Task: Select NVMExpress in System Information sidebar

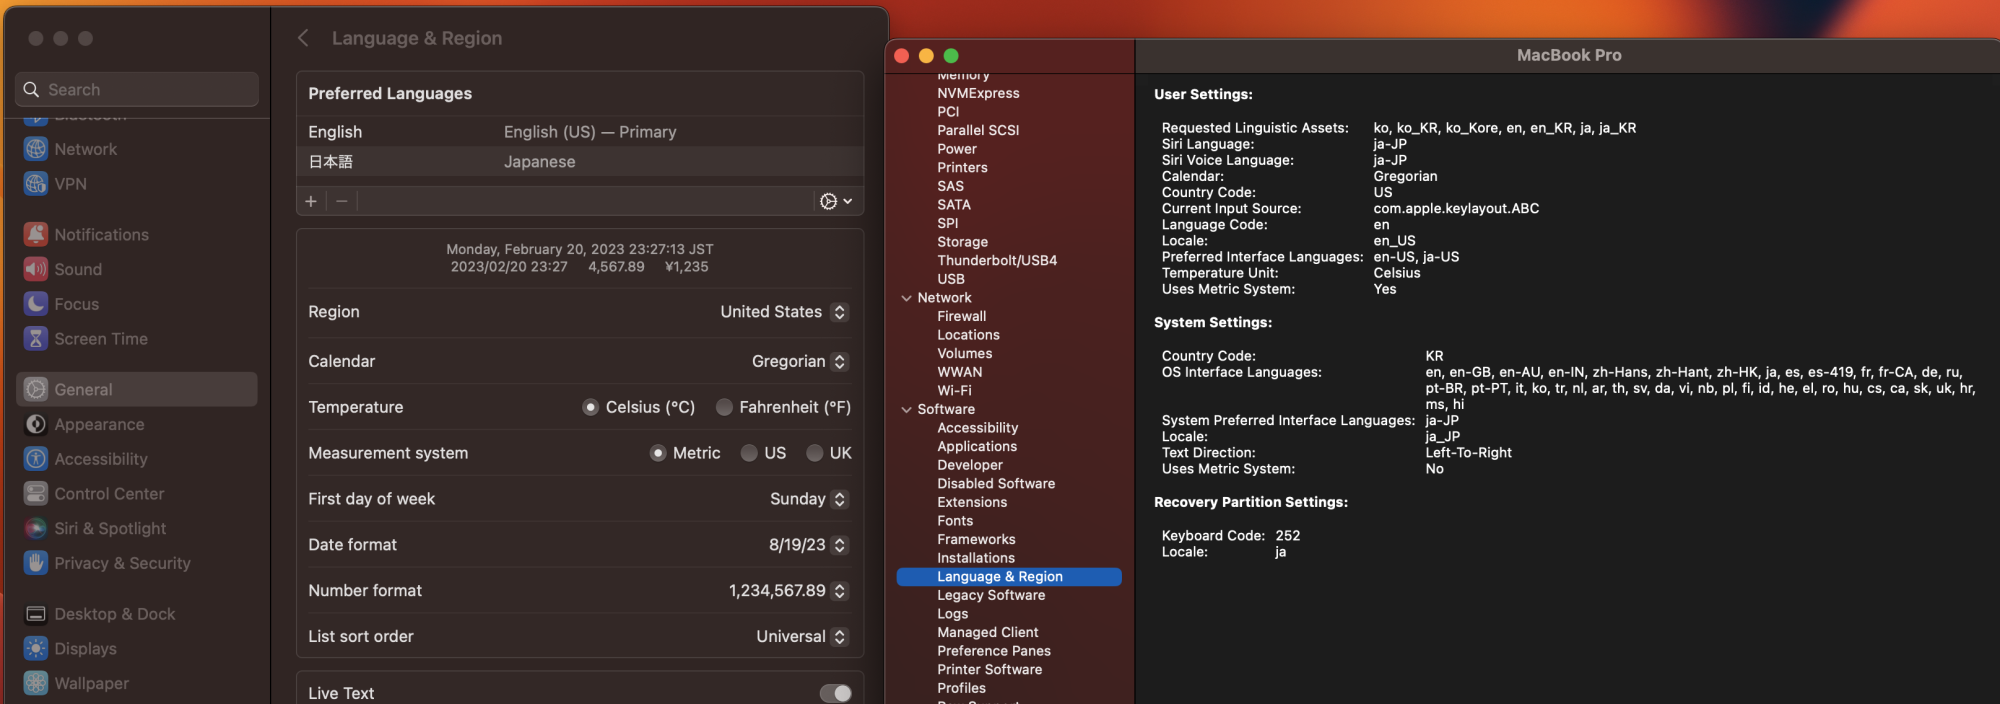Action: (x=978, y=93)
